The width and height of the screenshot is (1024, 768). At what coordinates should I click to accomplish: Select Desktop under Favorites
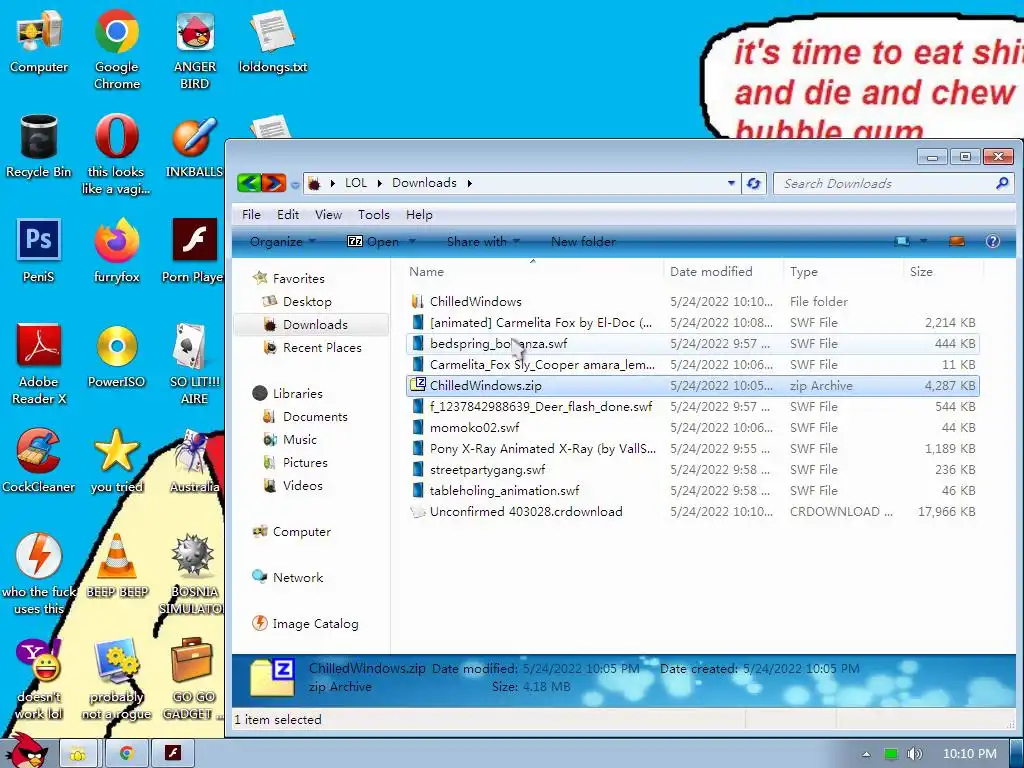307,302
